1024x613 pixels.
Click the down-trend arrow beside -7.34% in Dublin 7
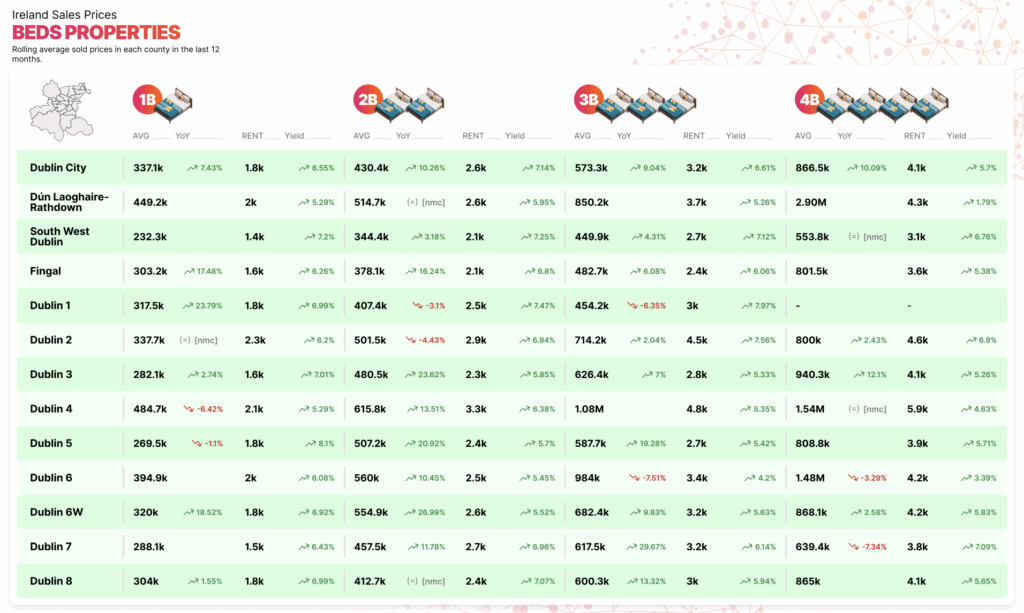click(853, 547)
